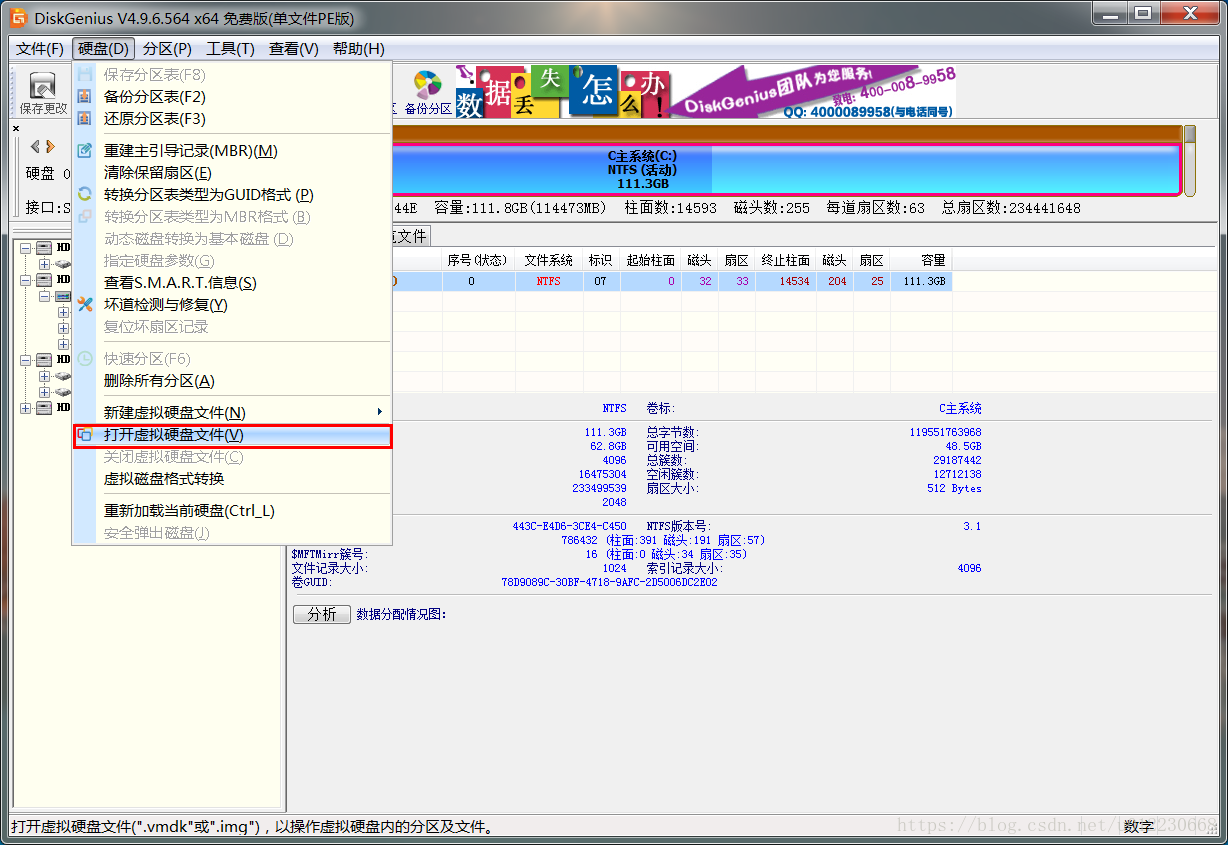Click the 分析 button
This screenshot has height=845, width=1228.
pos(322,614)
